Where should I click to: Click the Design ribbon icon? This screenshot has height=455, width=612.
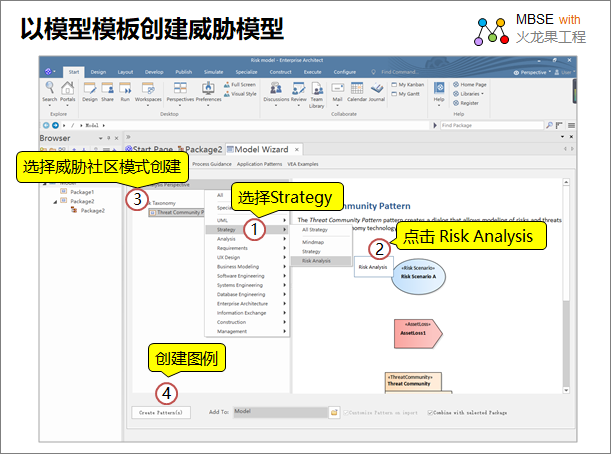pyautogui.click(x=90, y=91)
